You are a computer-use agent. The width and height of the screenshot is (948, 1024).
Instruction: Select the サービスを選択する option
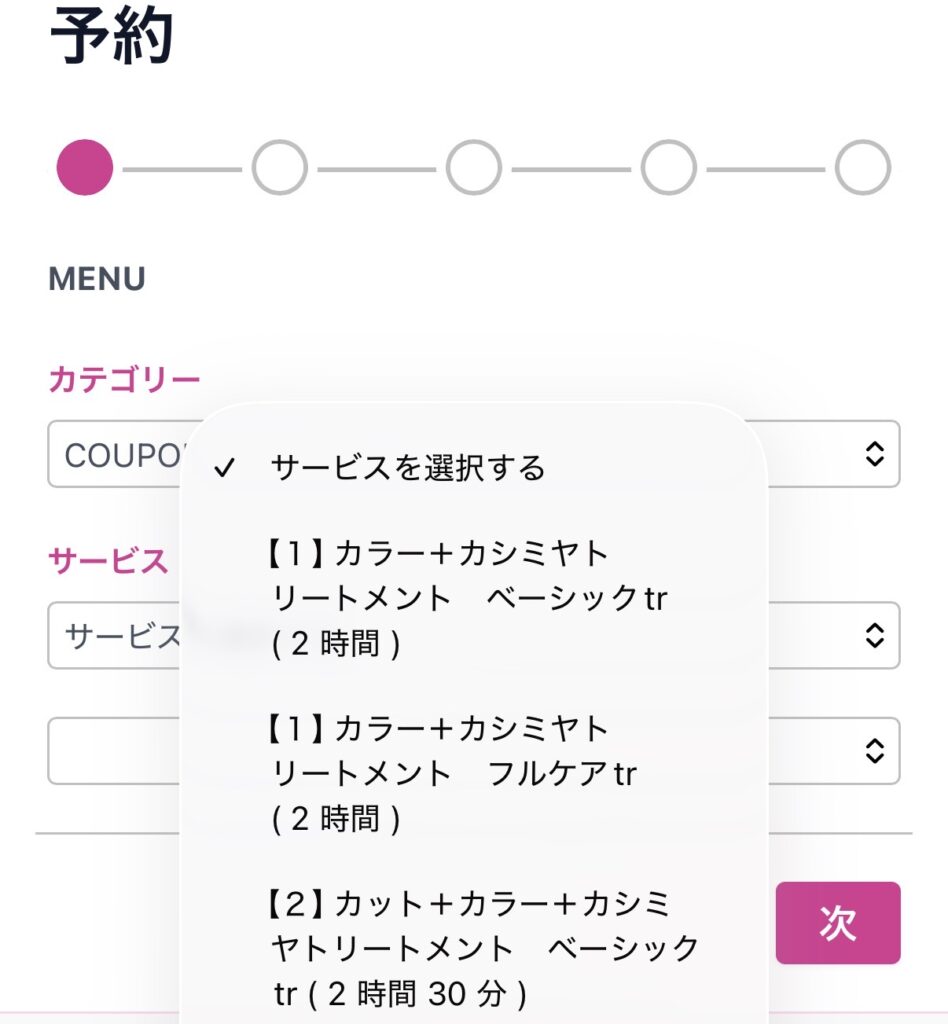point(408,468)
